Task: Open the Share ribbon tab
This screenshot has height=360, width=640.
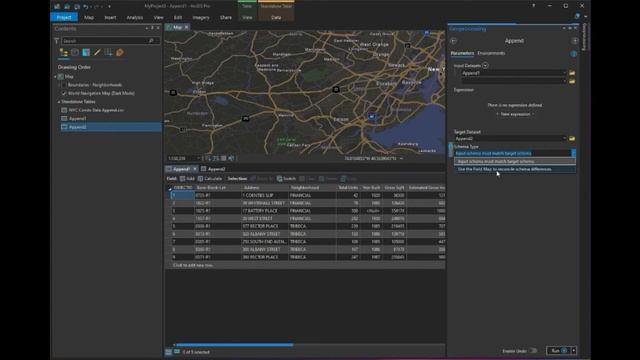Action: pos(226,18)
